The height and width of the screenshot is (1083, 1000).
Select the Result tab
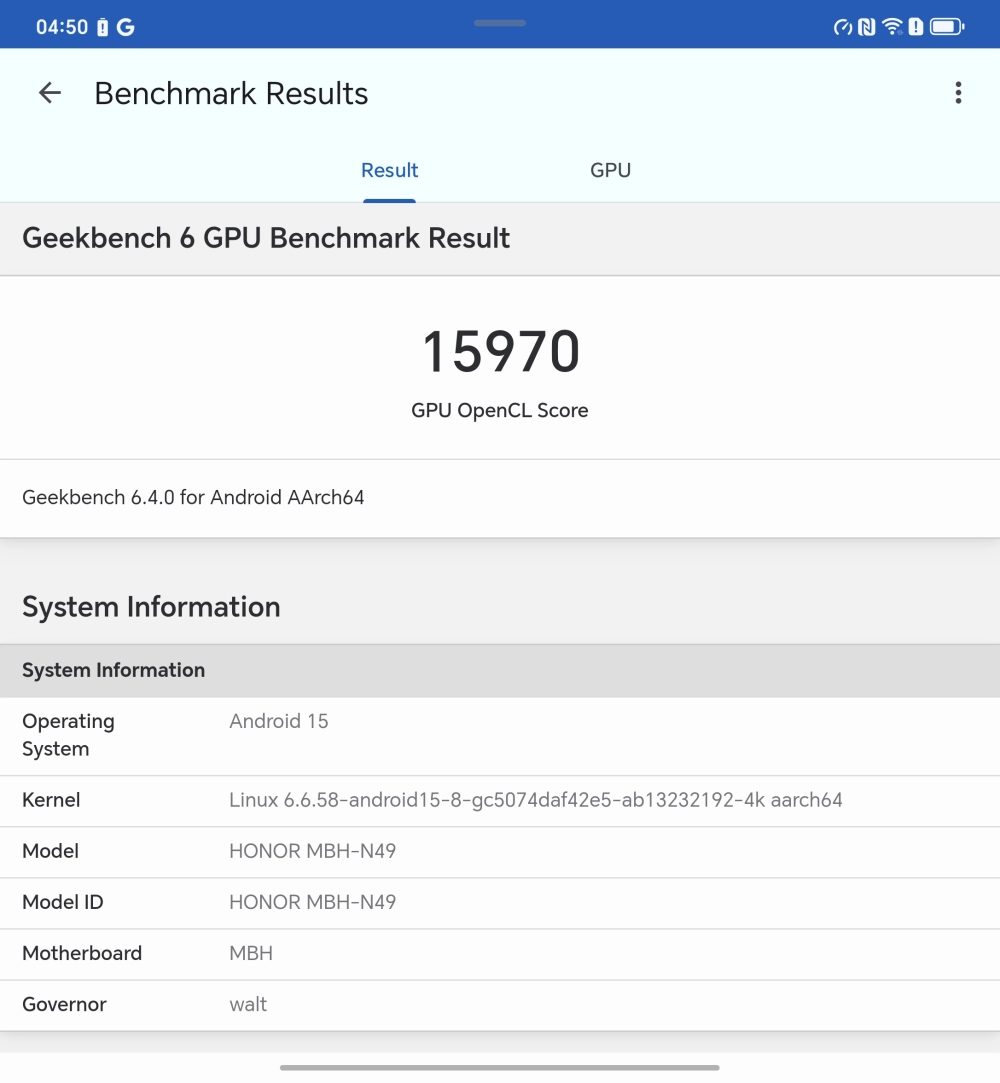[389, 170]
